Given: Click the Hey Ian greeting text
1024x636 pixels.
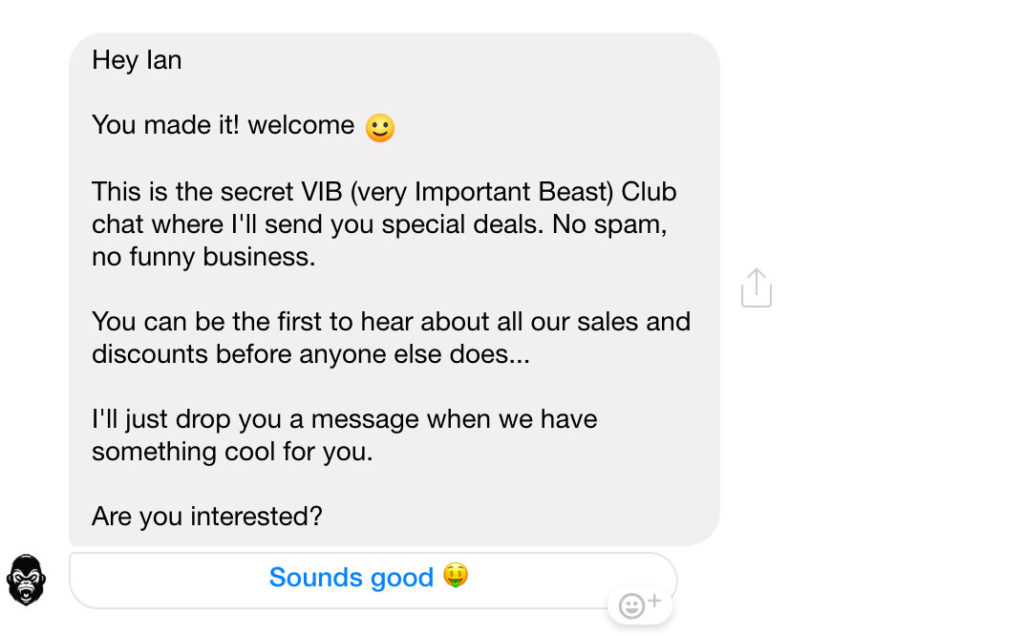Looking at the screenshot, I should tap(136, 61).
